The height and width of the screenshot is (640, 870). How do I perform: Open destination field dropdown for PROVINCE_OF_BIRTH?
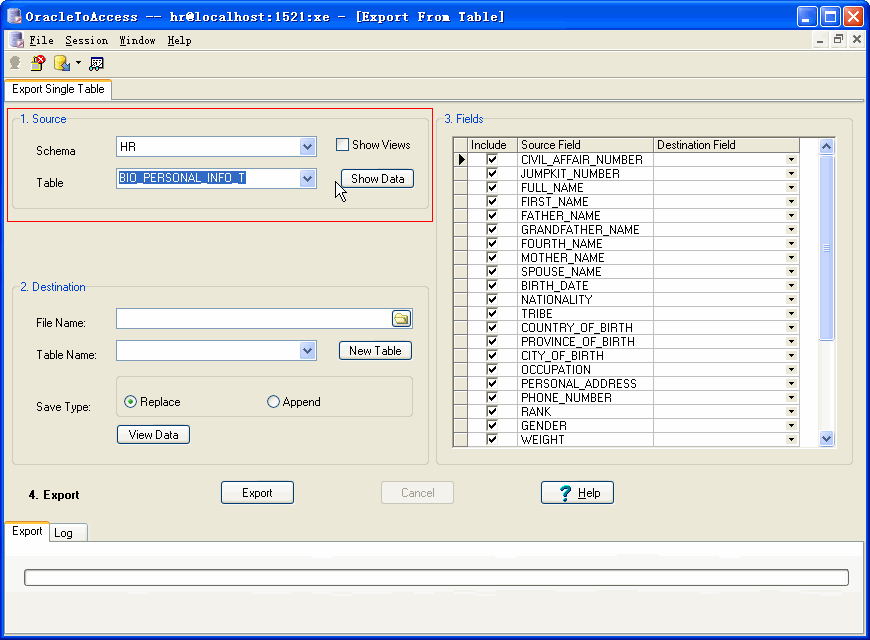pos(791,341)
